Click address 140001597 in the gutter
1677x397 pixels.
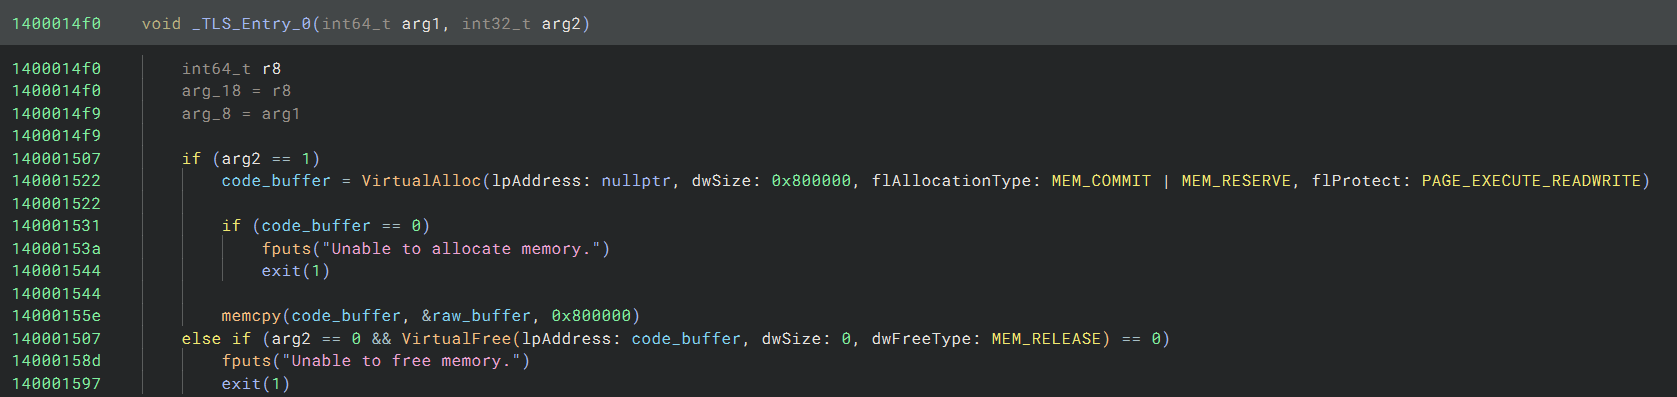[x=56, y=384]
